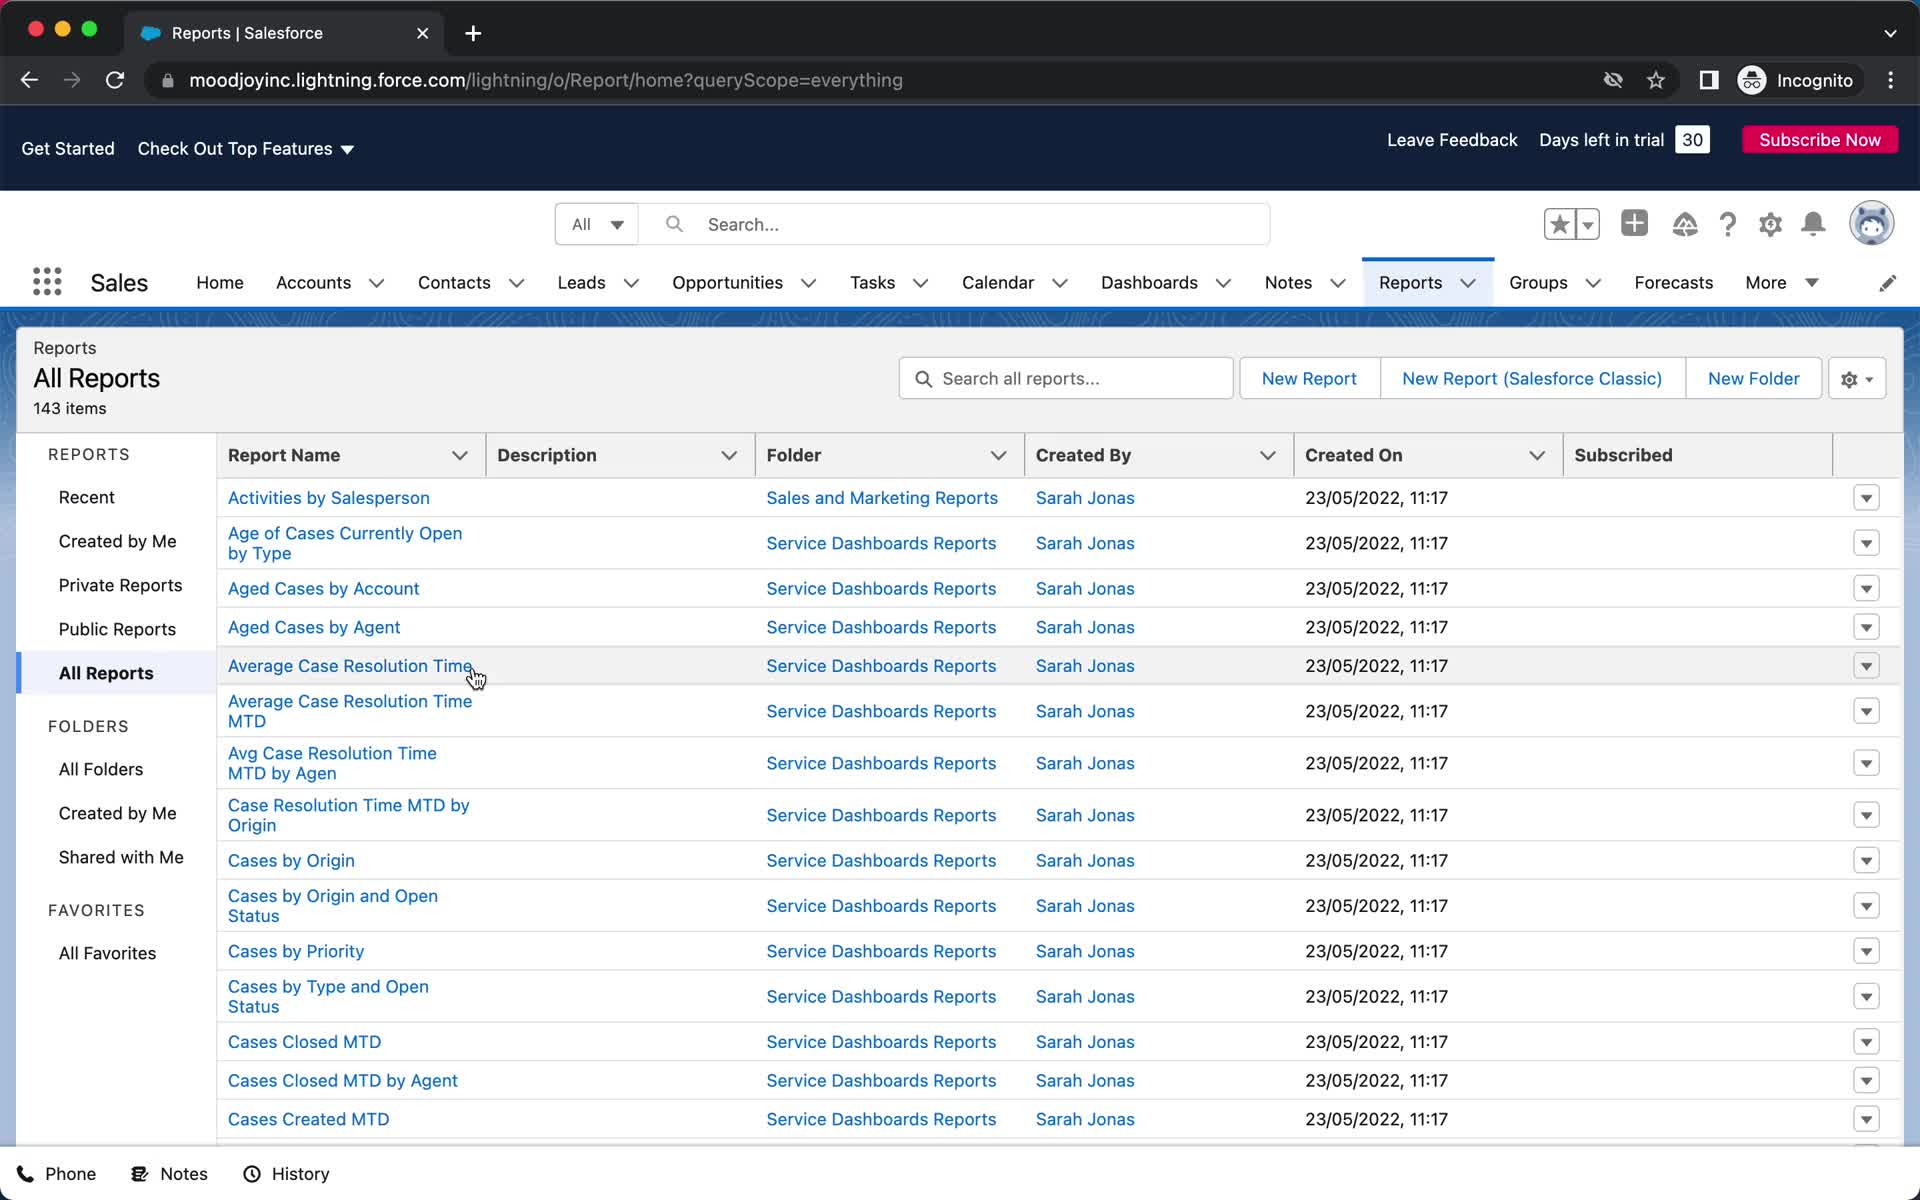Open the search scope All dropdown
Viewport: 1920px width, 1200px height.
pos(597,224)
